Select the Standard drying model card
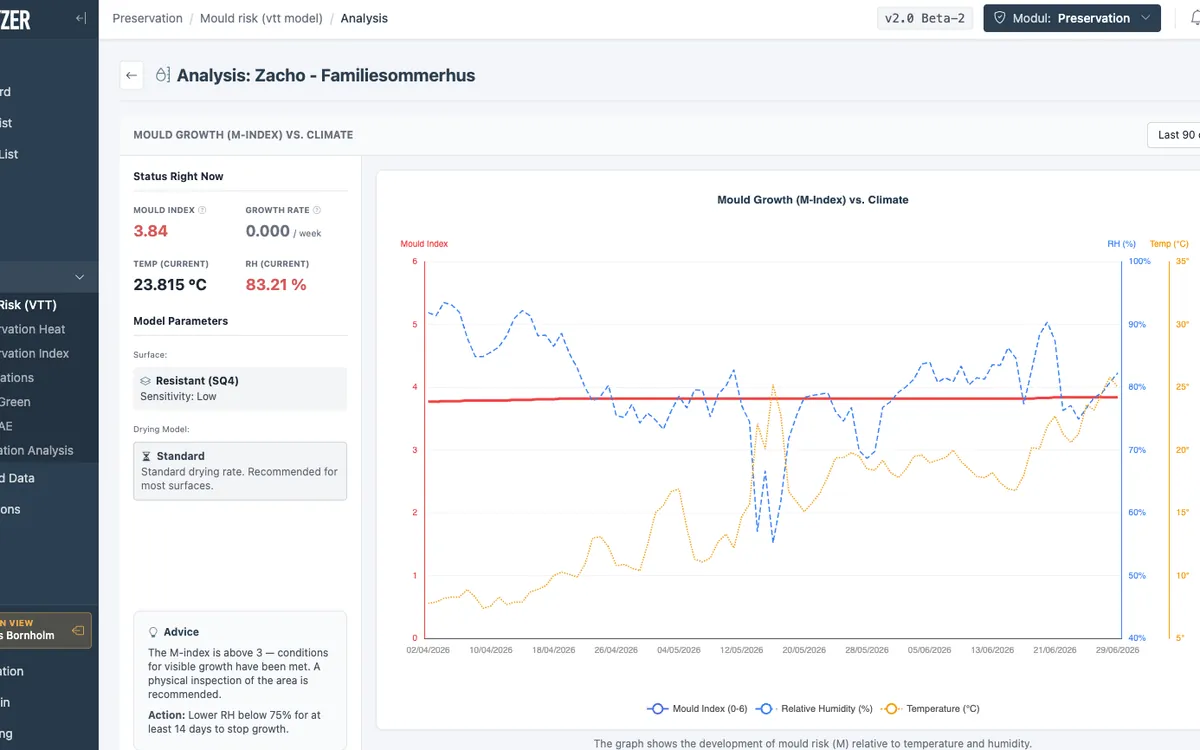Viewport: 1200px width, 750px height. click(240, 471)
